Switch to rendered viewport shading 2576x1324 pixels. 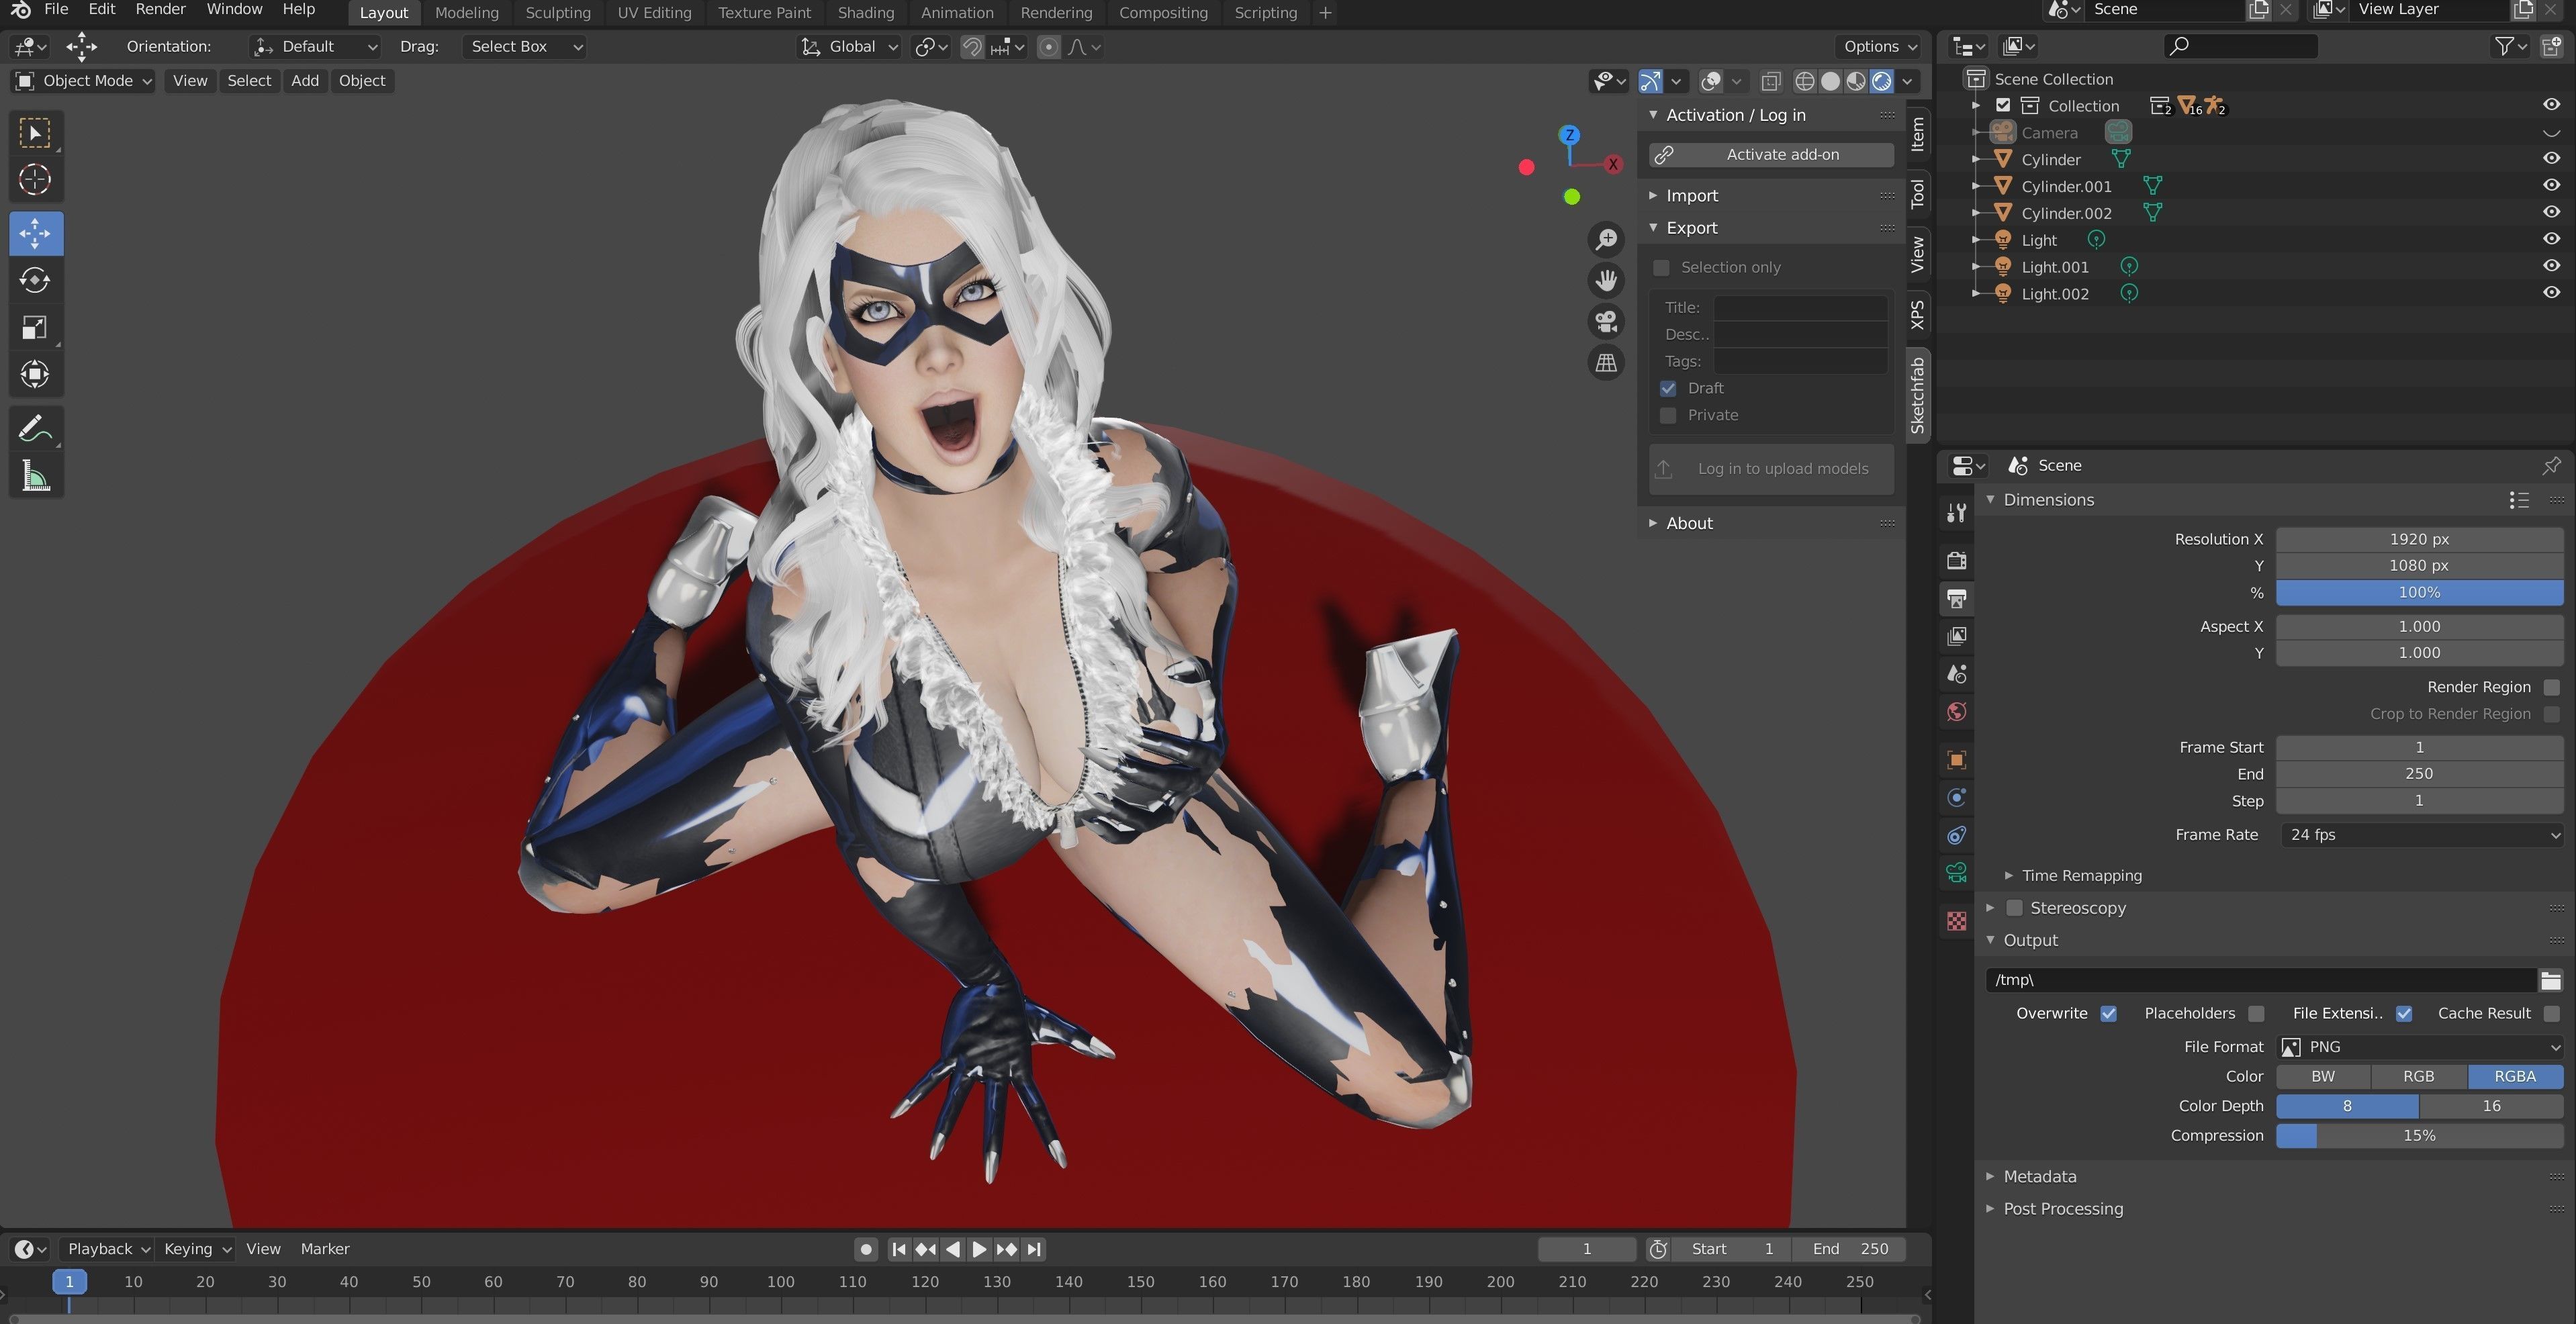(1881, 81)
